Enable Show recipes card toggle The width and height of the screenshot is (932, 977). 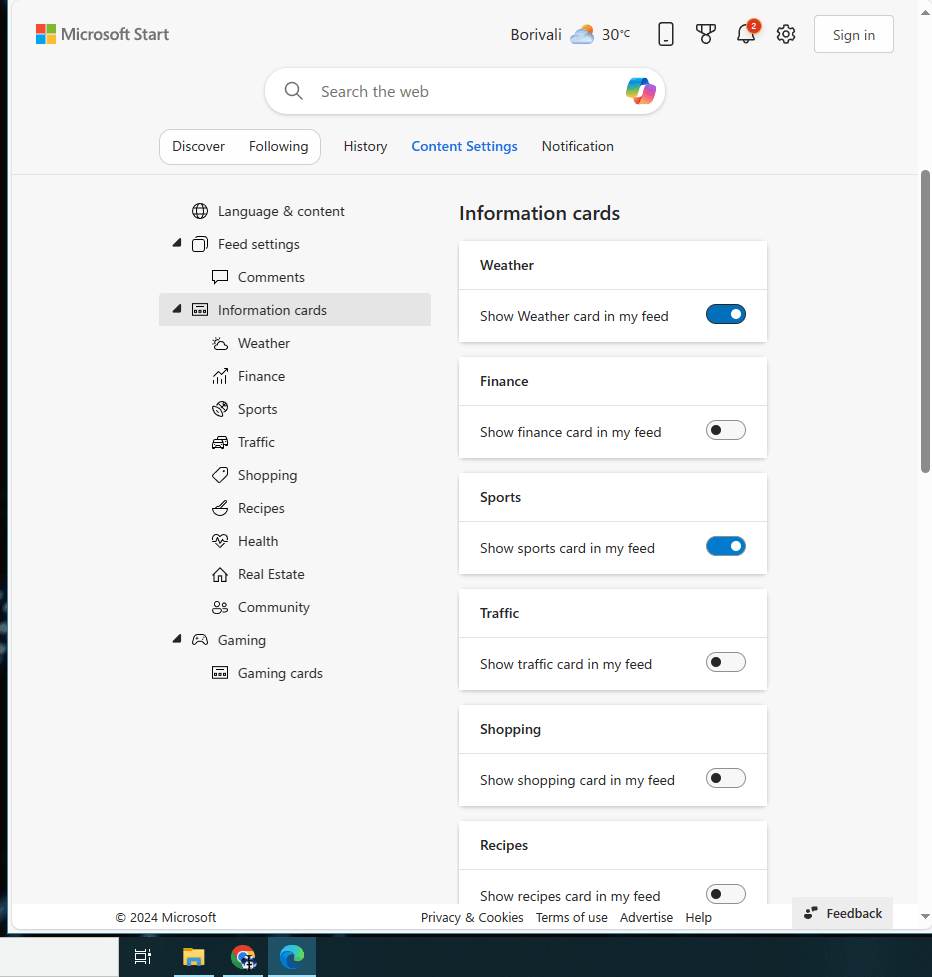725,894
